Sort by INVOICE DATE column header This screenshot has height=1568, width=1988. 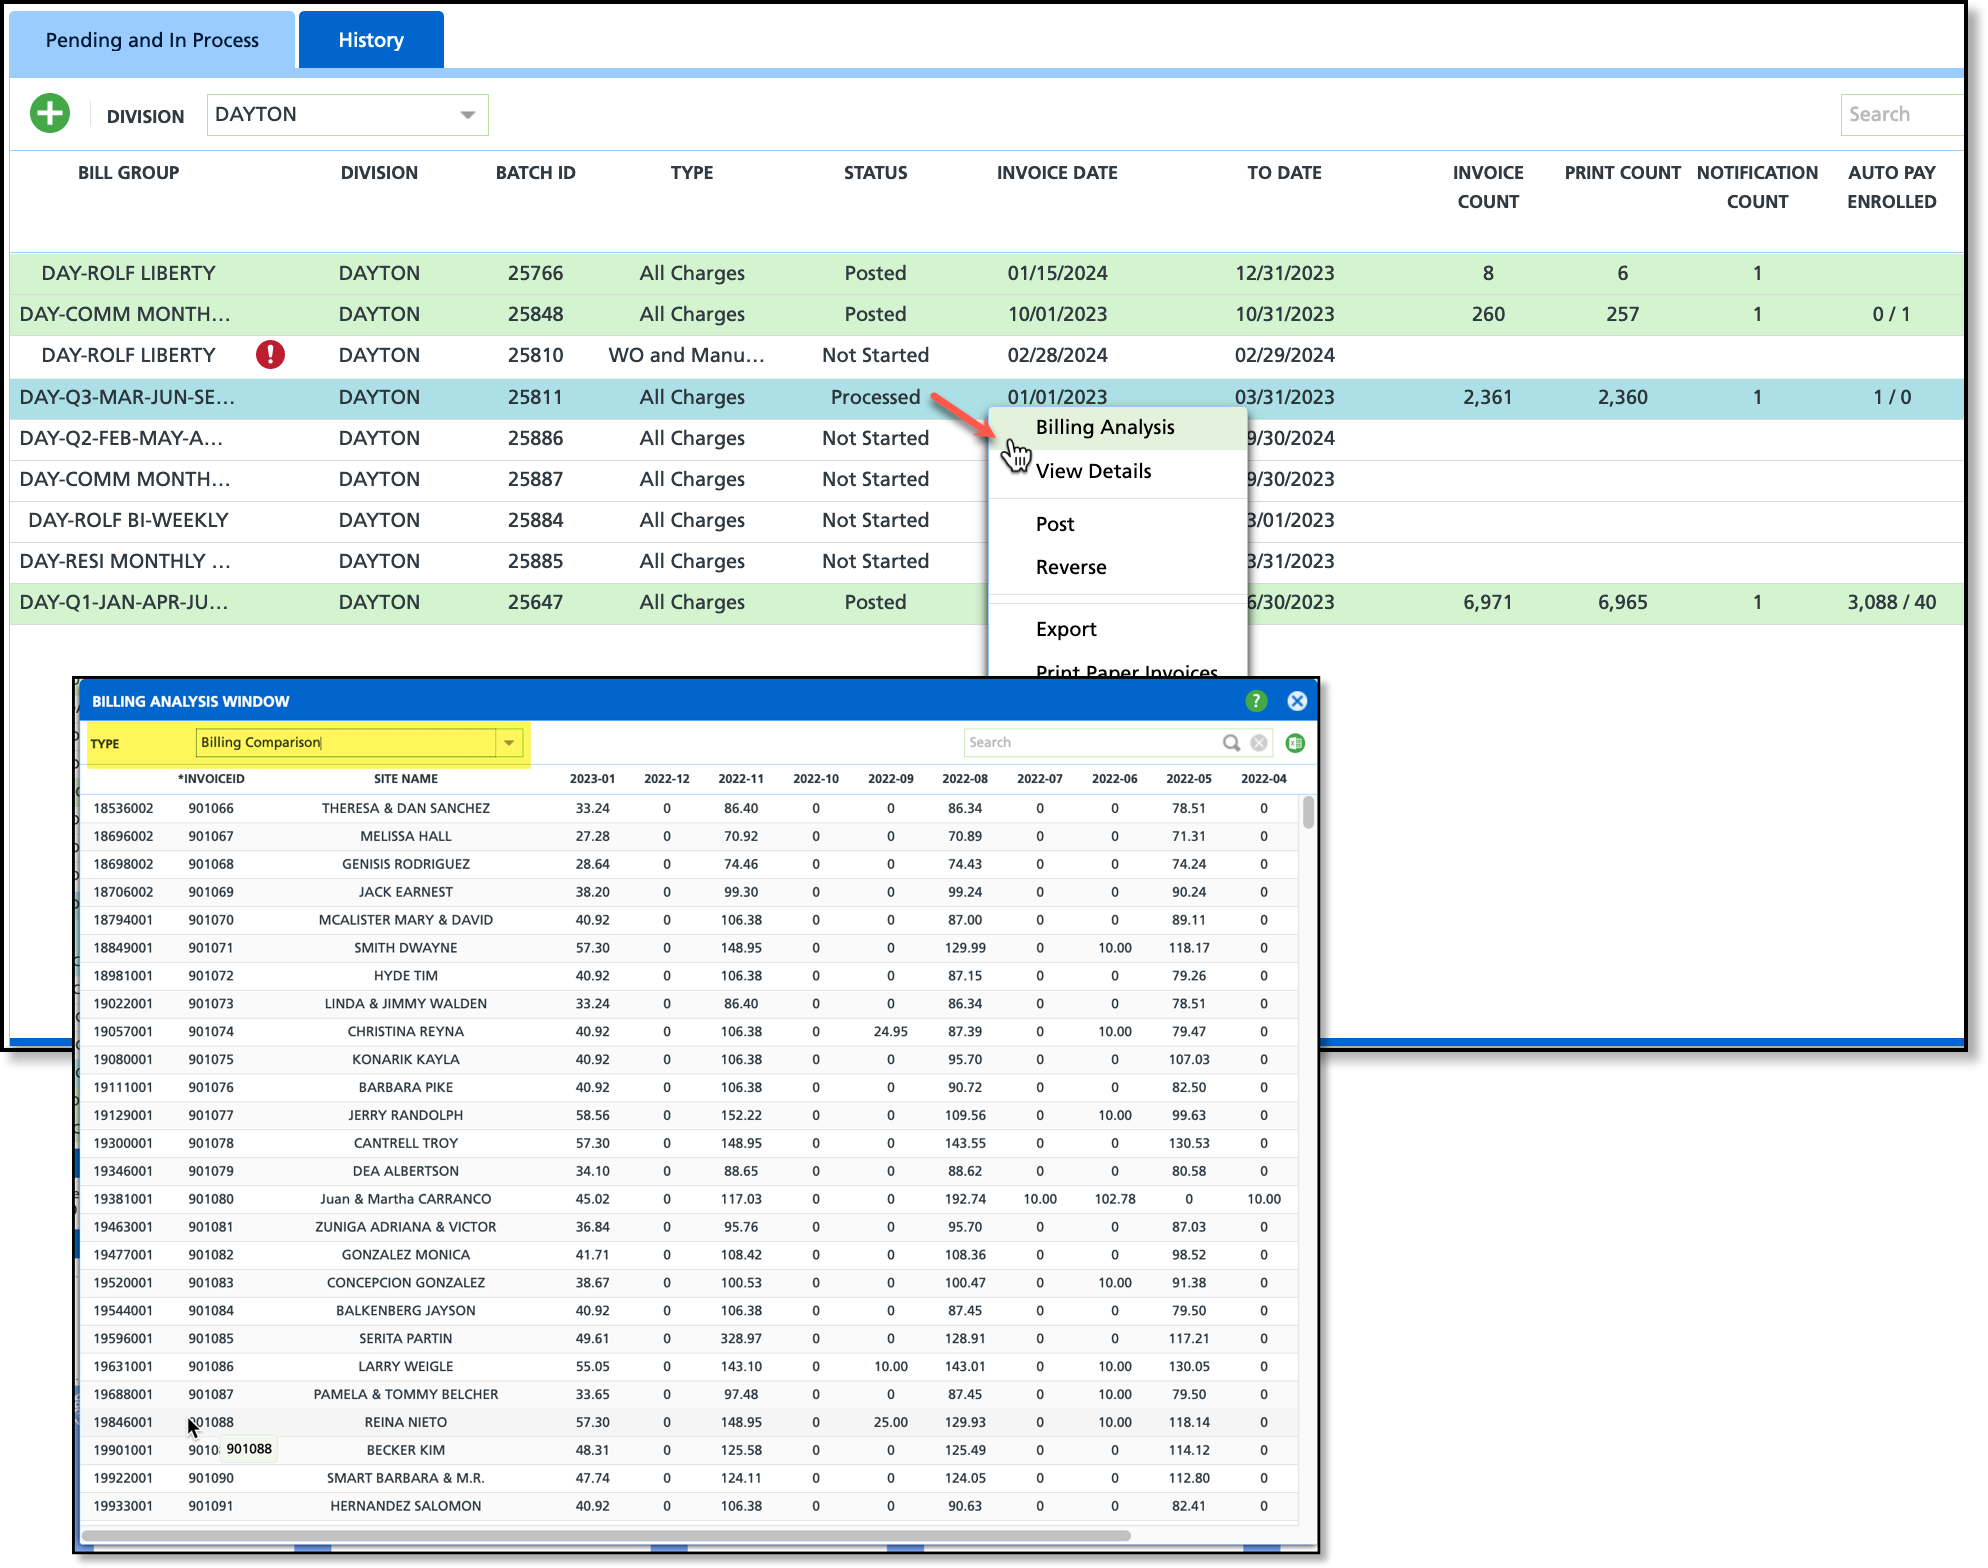pyautogui.click(x=1057, y=173)
